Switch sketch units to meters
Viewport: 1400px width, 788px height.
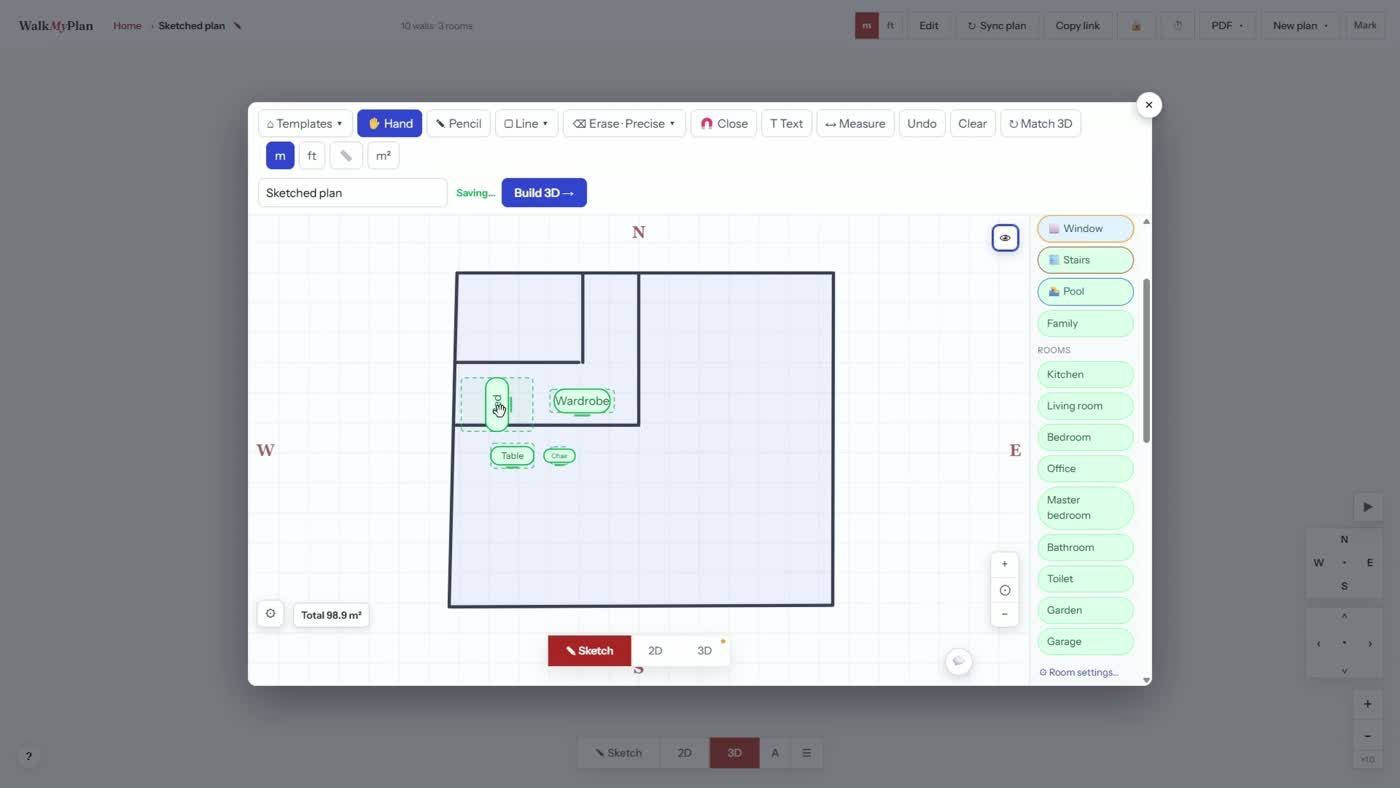pyautogui.click(x=280, y=156)
